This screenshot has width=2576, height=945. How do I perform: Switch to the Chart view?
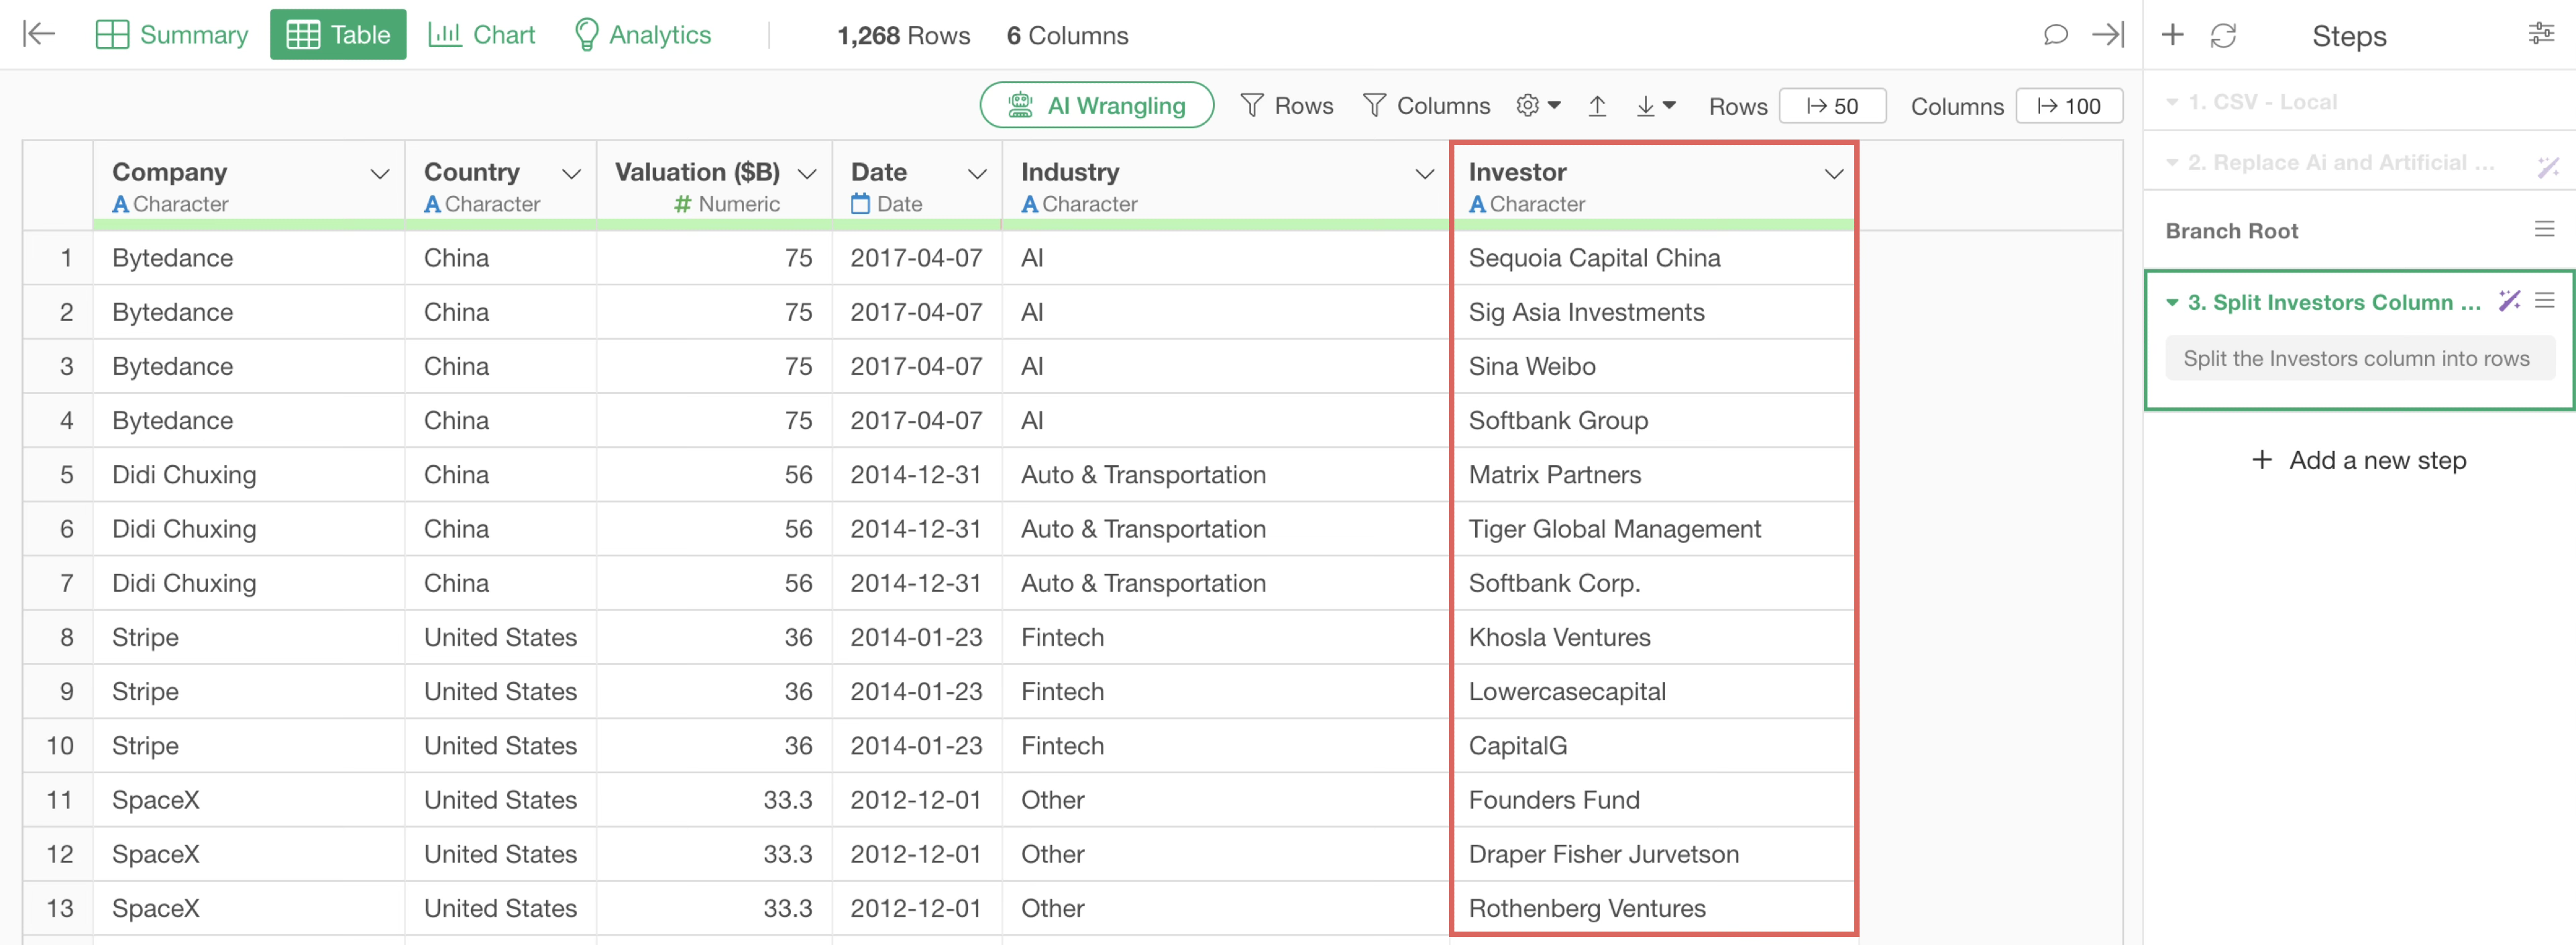point(482,35)
